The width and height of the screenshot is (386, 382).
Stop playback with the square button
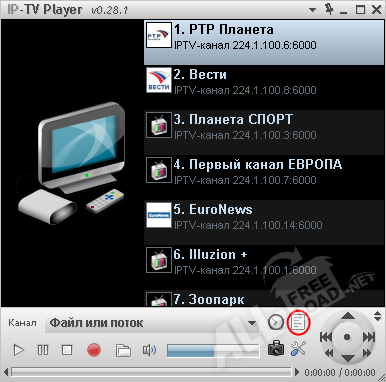click(x=67, y=350)
